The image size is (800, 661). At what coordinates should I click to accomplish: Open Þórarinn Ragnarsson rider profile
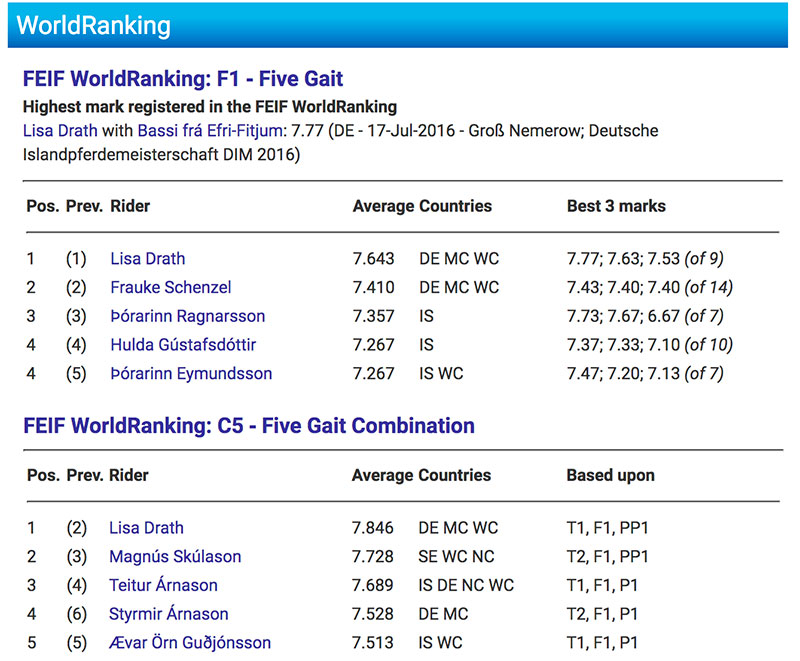pyautogui.click(x=187, y=316)
